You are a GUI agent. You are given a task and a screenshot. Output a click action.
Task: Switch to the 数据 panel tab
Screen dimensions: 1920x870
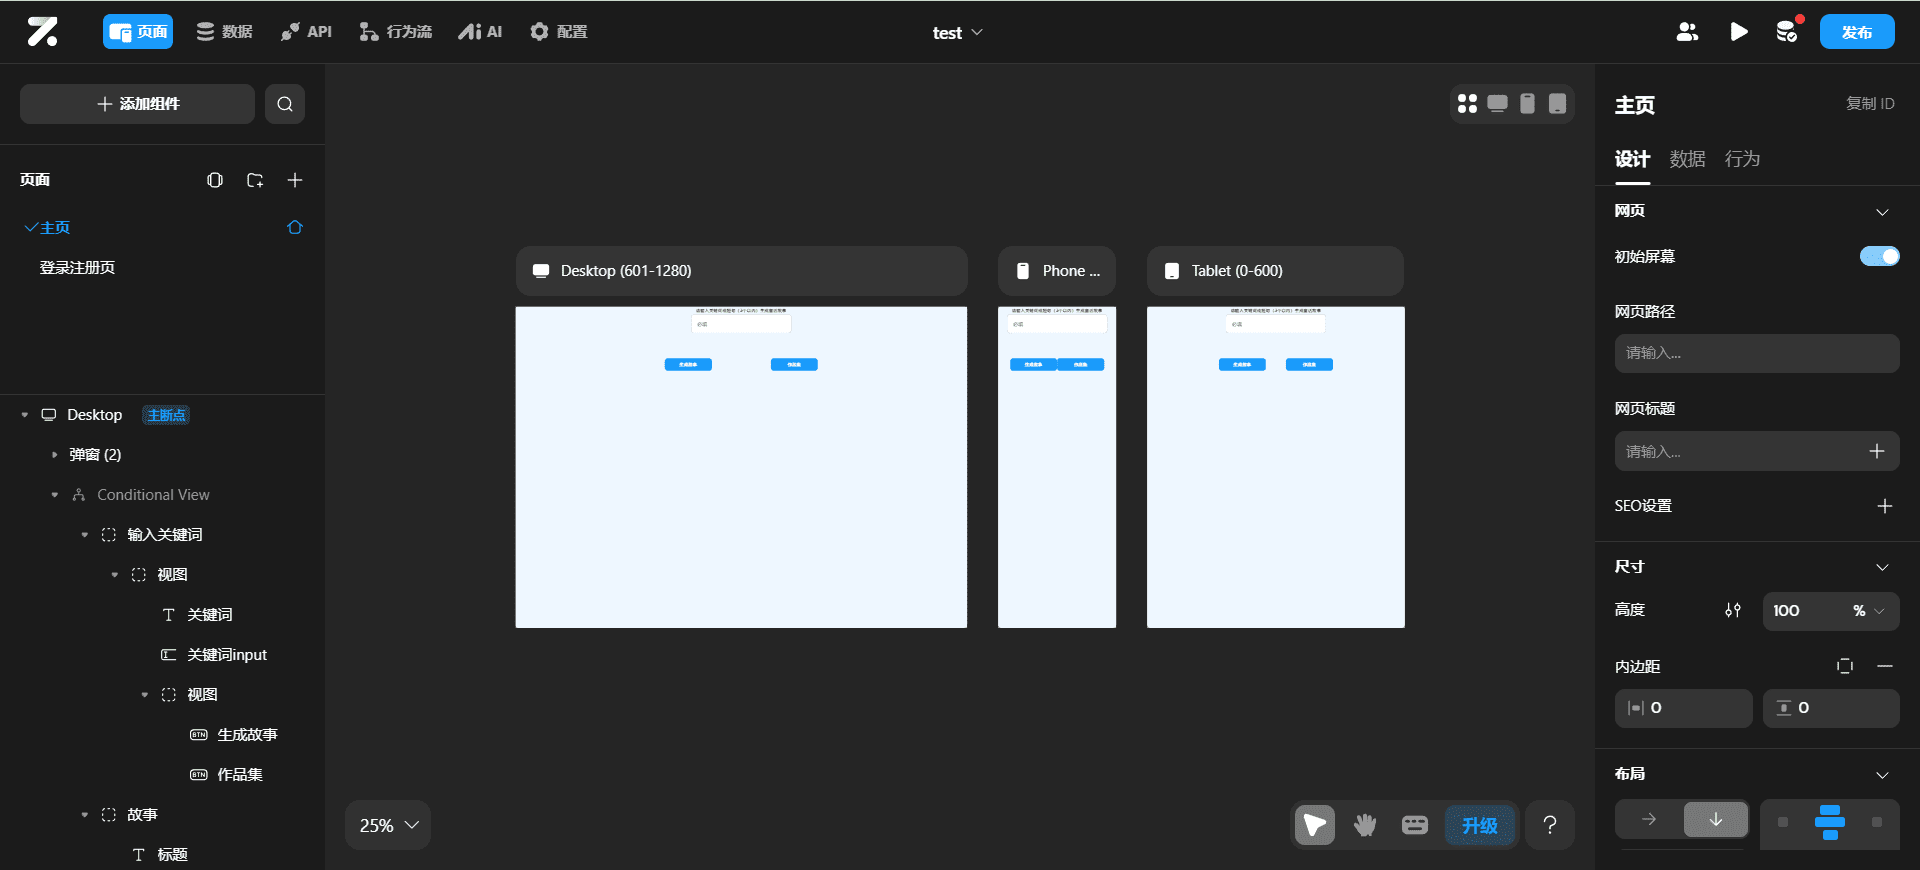point(1687,159)
